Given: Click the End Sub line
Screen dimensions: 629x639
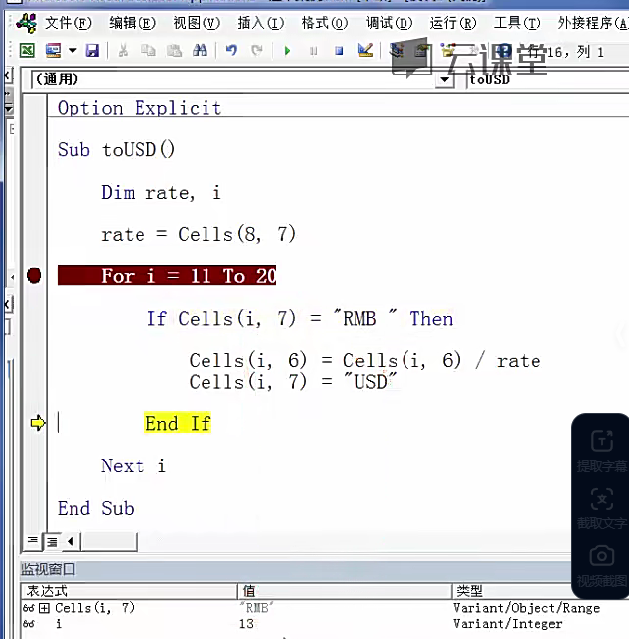Looking at the screenshot, I should [x=96, y=508].
